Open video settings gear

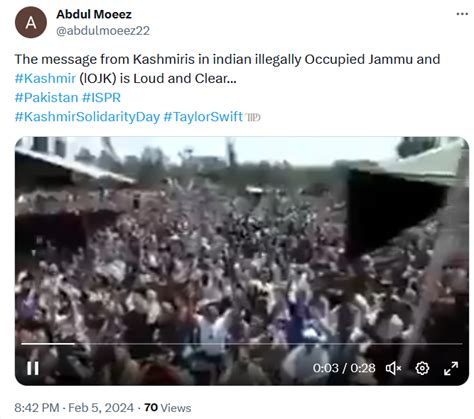tap(422, 368)
